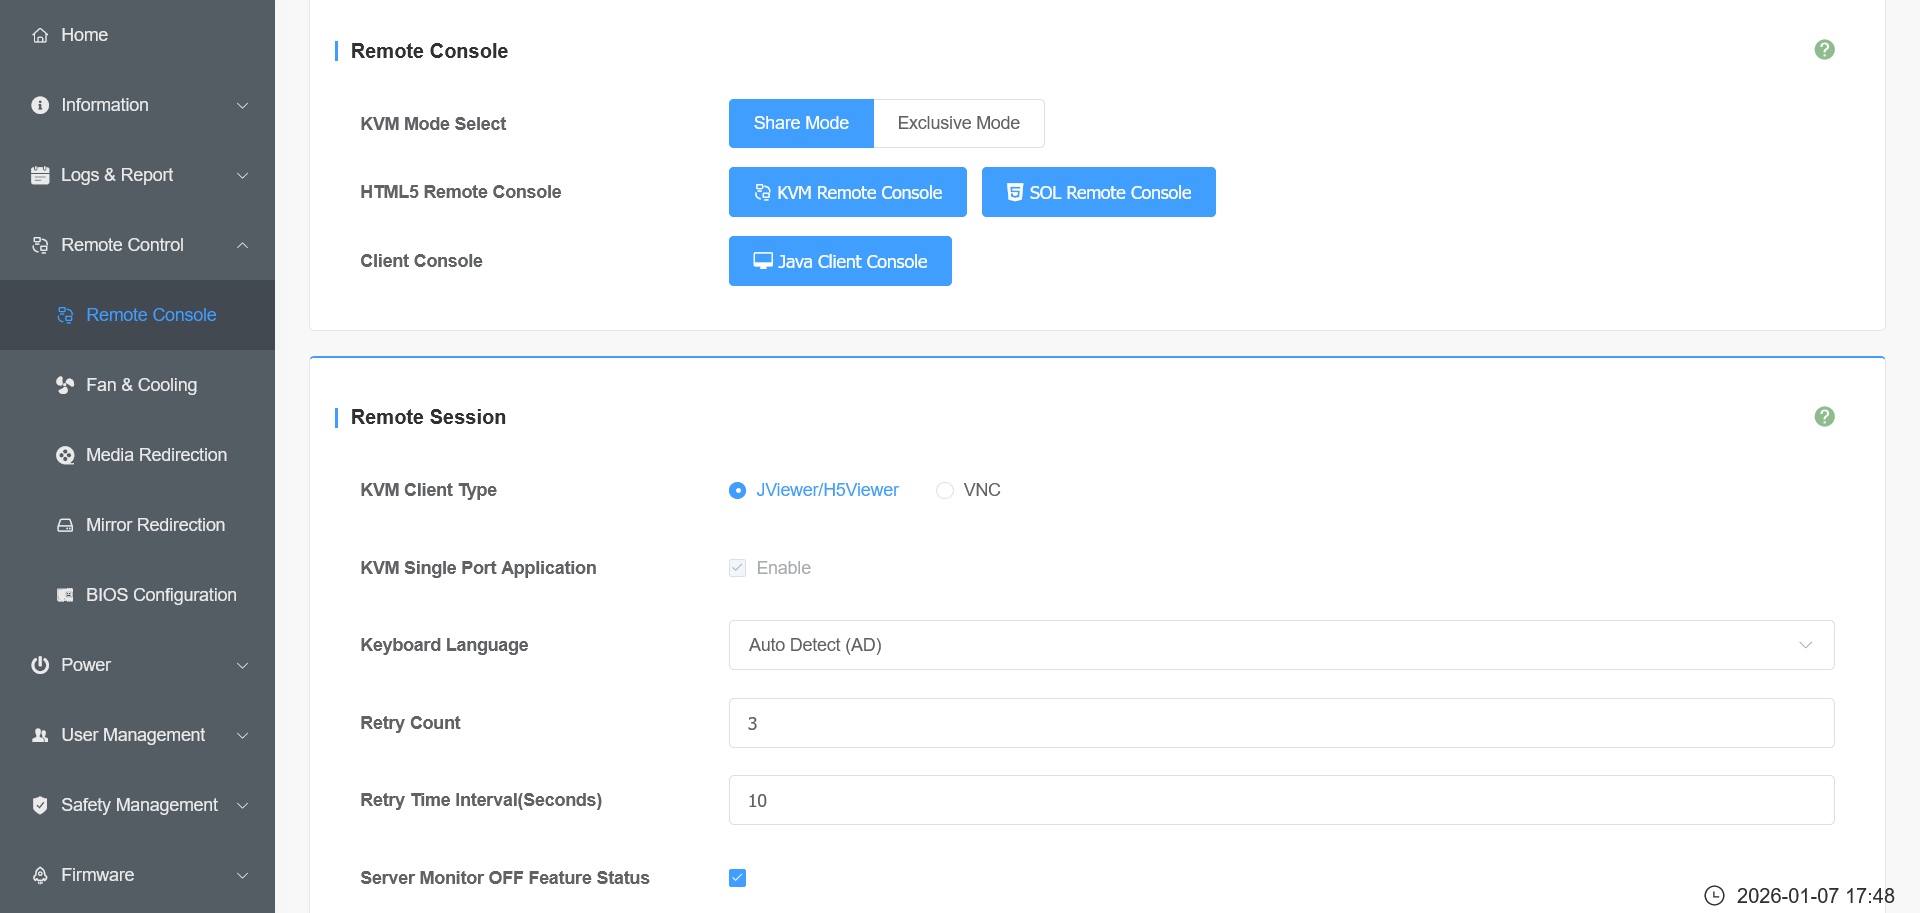Expand the Information menu chevron
The width and height of the screenshot is (1920, 913).
242,105
